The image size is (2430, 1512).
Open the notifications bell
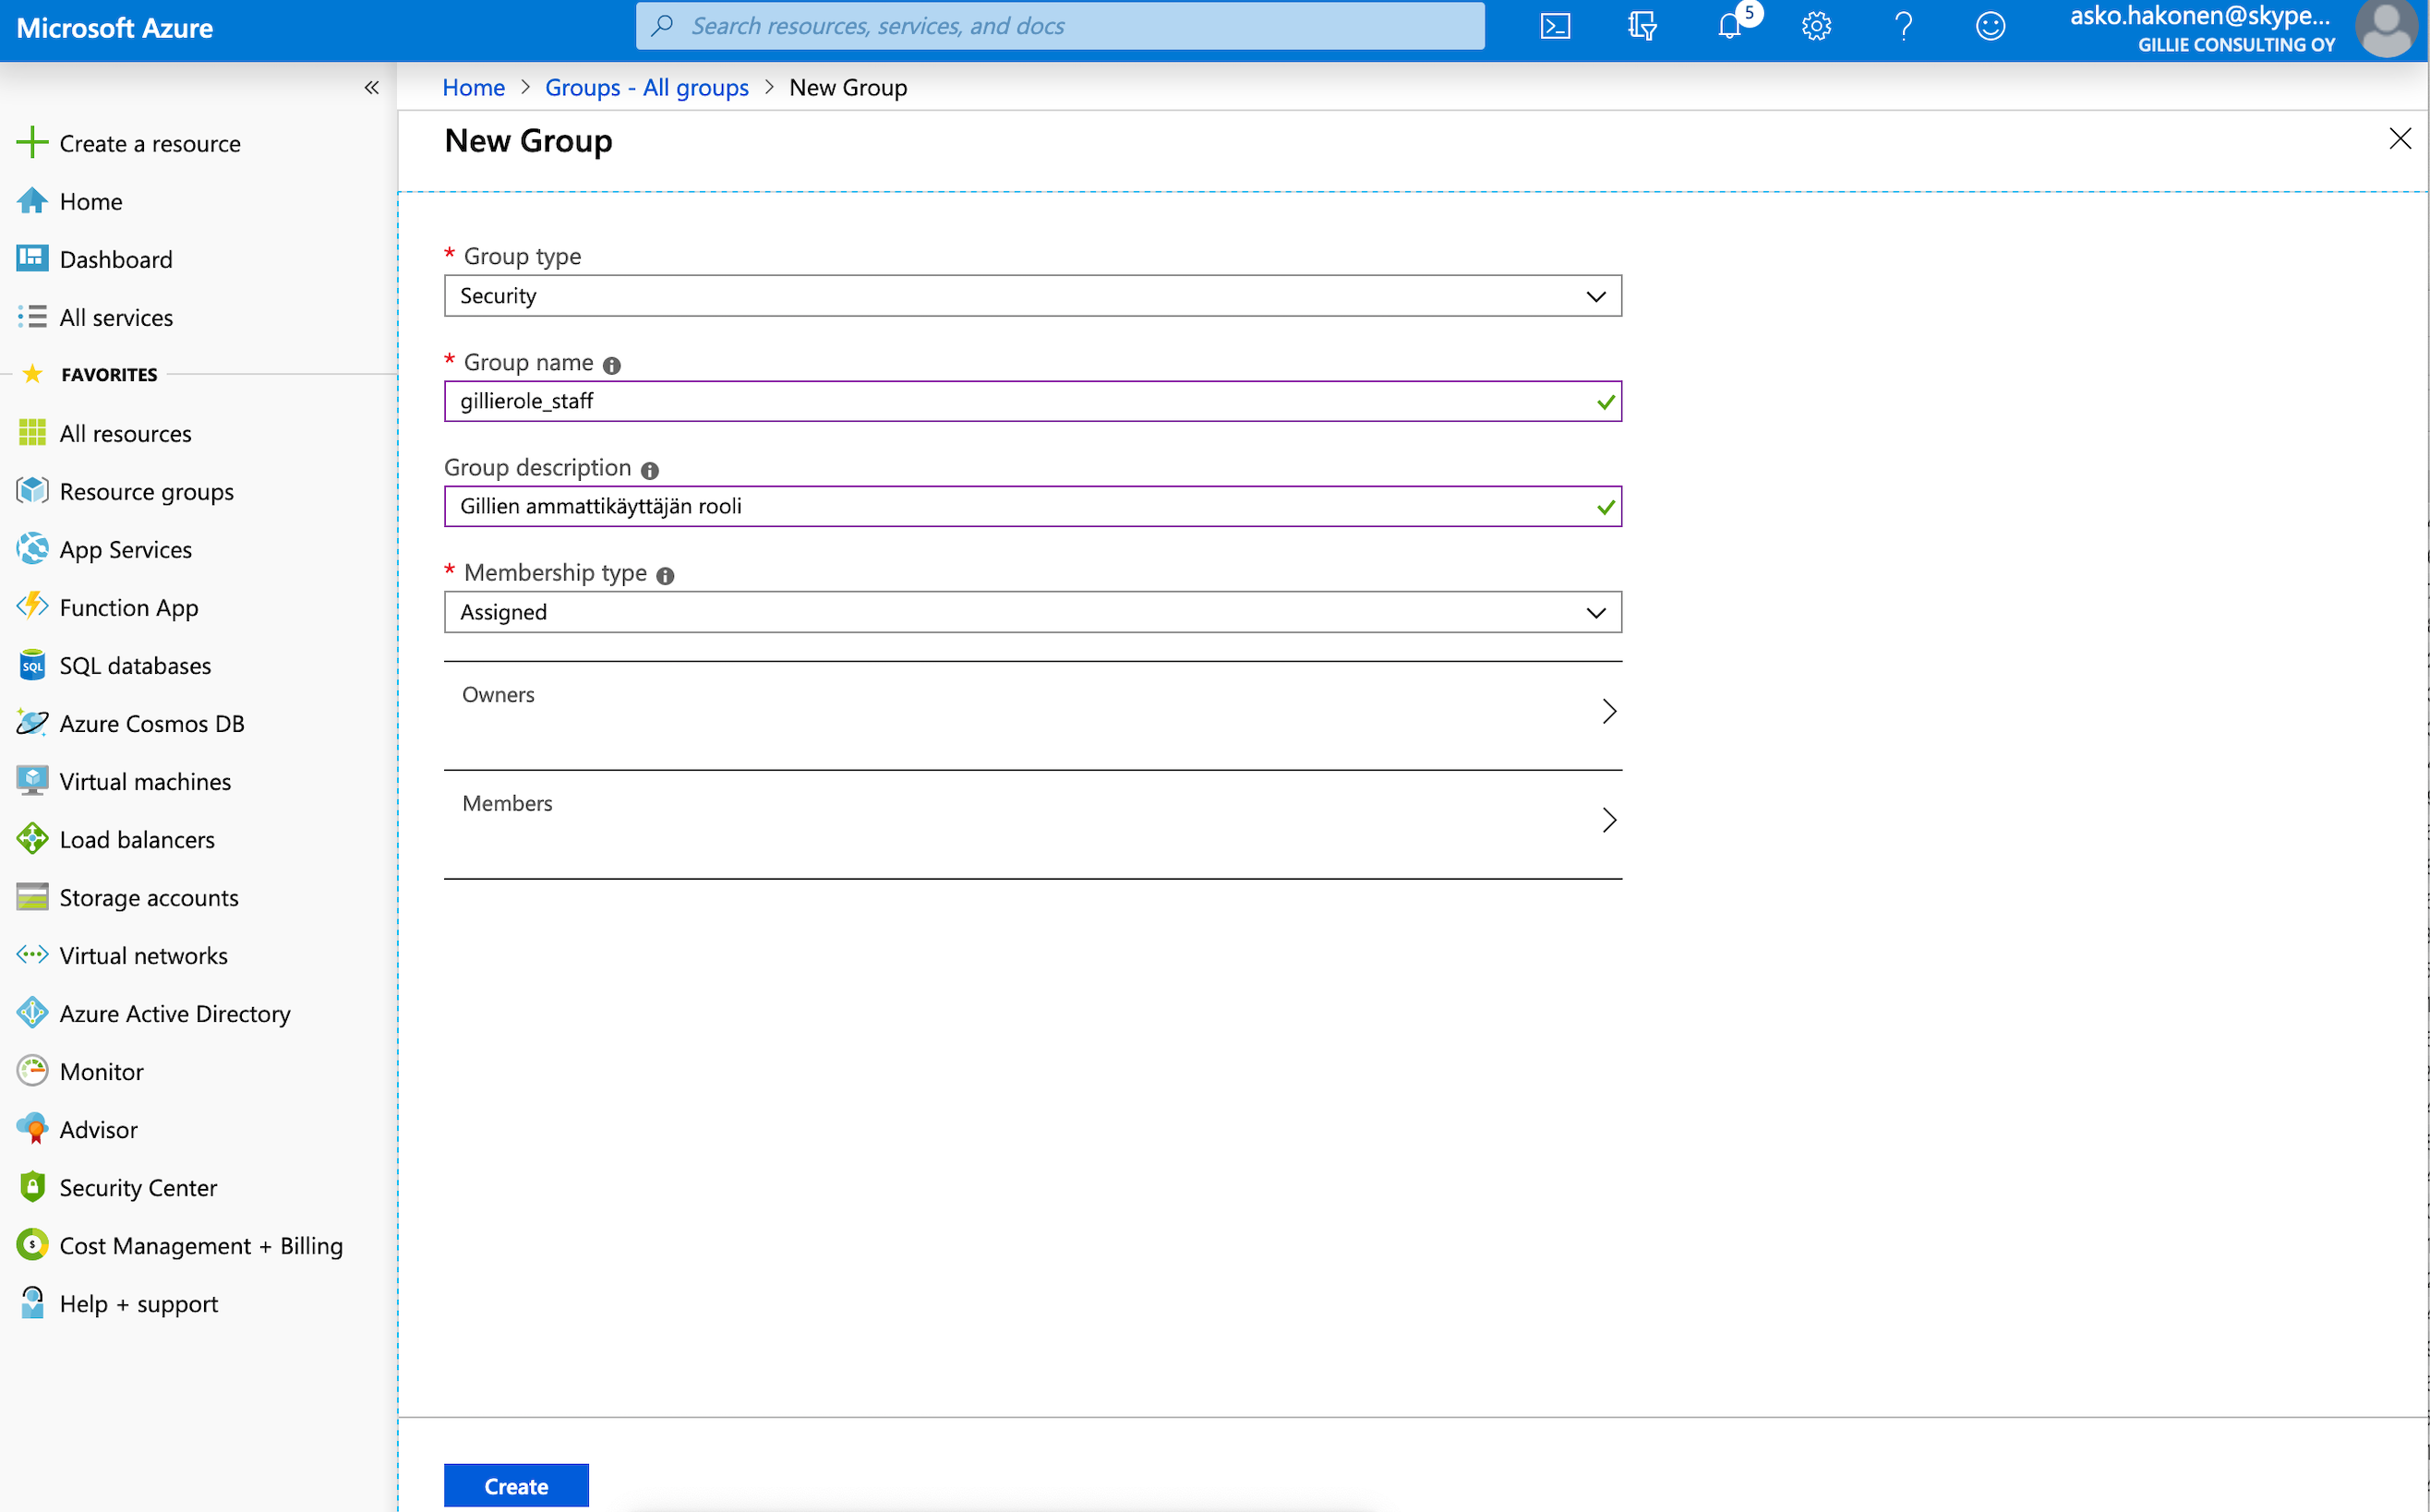tap(1729, 26)
